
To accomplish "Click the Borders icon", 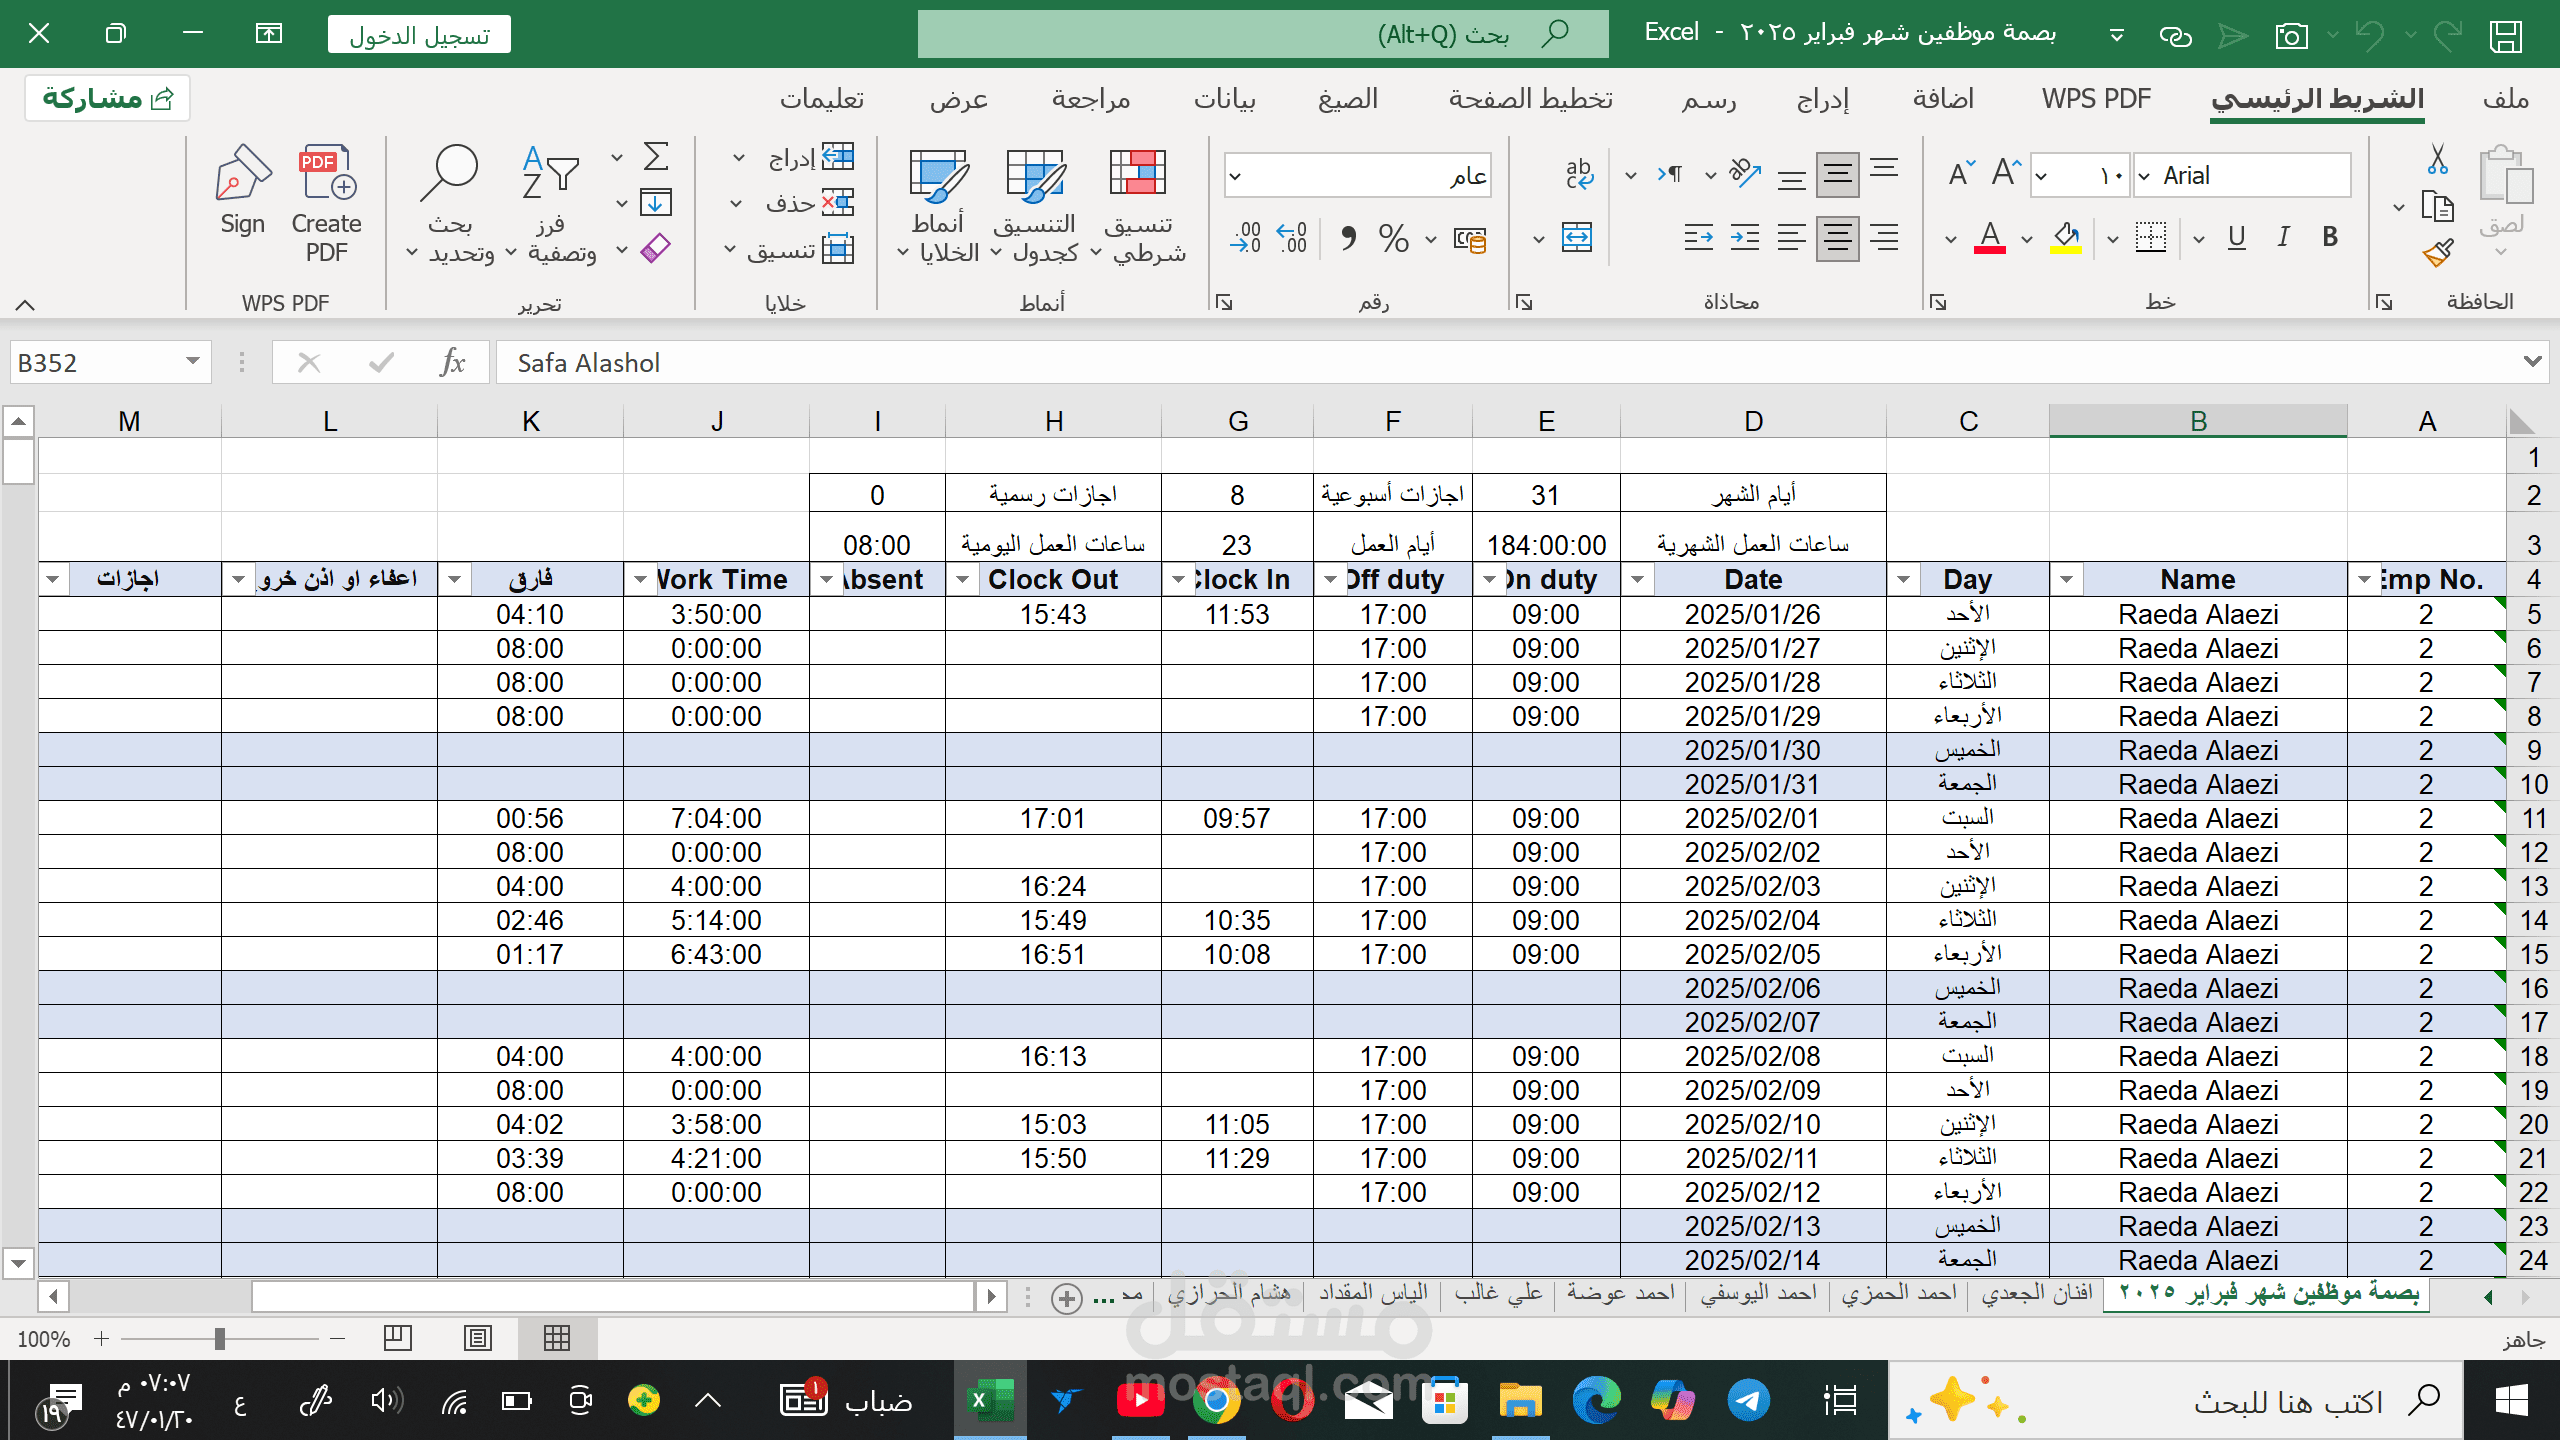I will pyautogui.click(x=2150, y=238).
